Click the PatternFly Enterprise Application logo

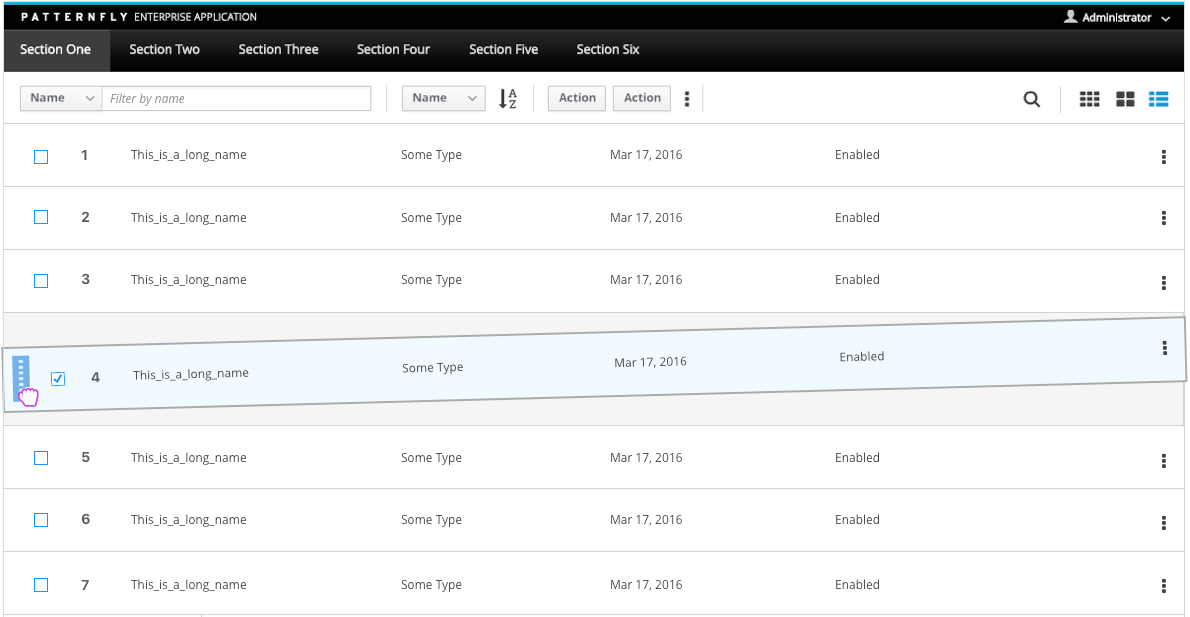(139, 17)
